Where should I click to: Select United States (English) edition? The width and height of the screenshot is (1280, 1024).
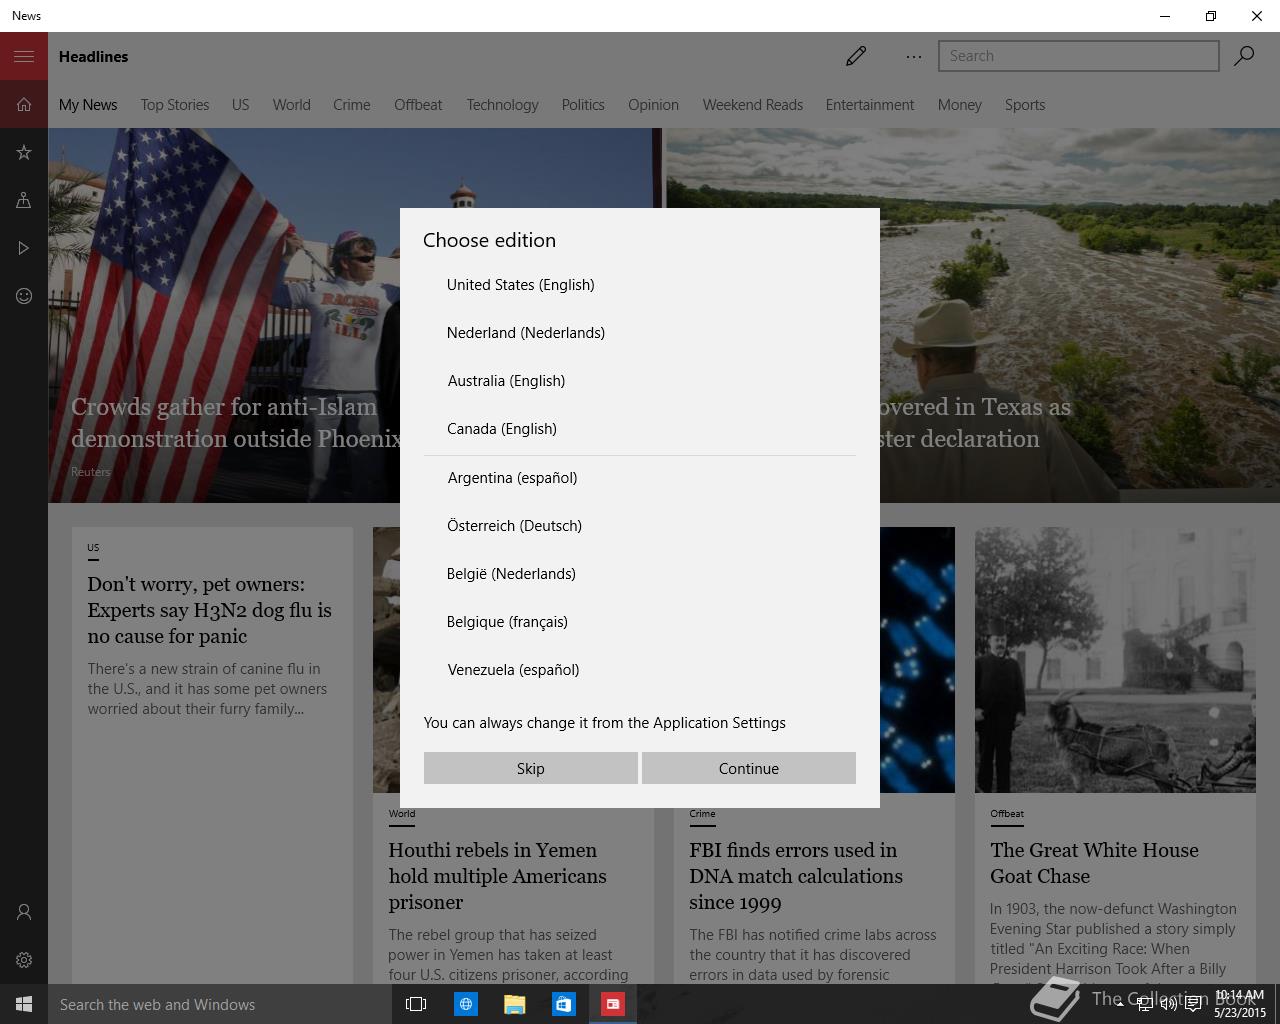(x=640, y=285)
